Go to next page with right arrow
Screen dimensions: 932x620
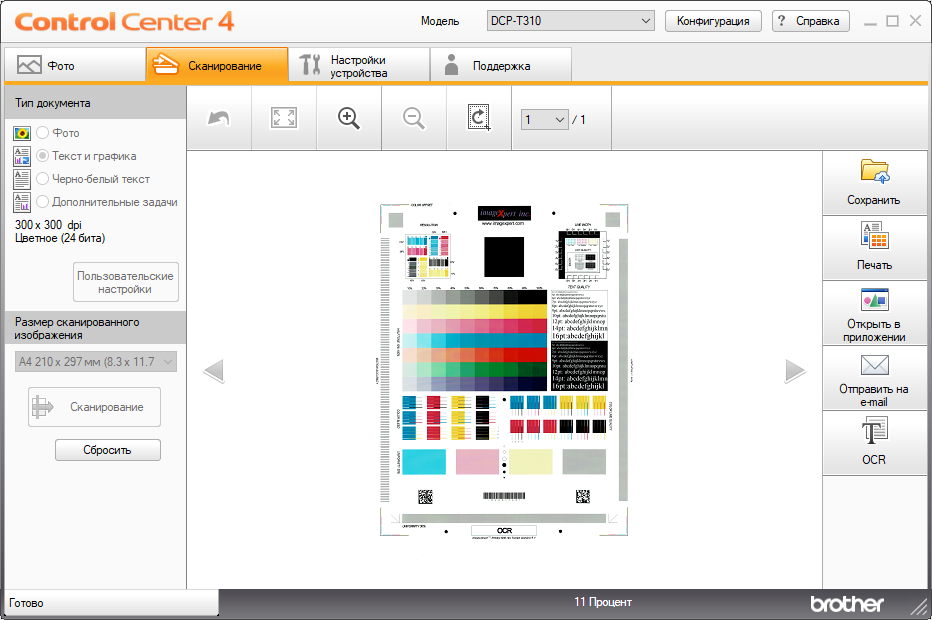point(795,371)
